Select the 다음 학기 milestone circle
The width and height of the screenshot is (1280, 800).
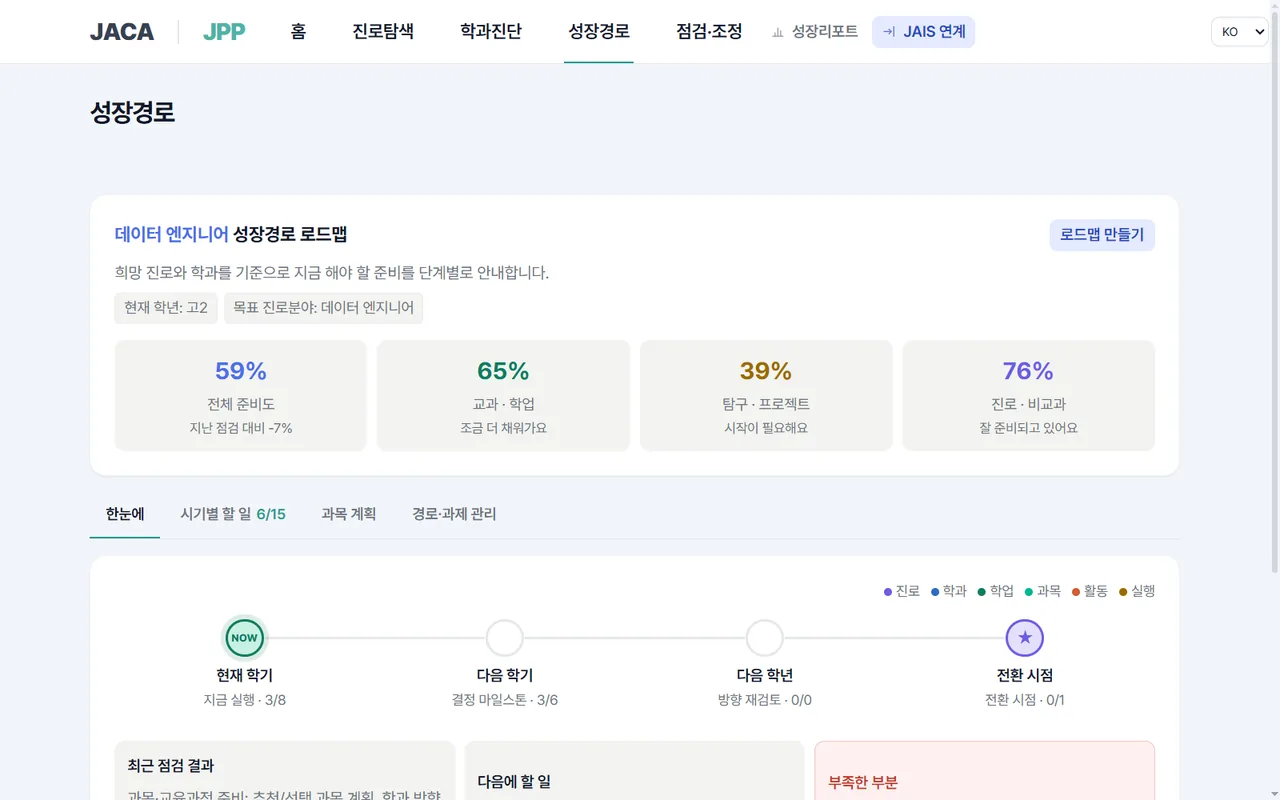pyautogui.click(x=505, y=638)
